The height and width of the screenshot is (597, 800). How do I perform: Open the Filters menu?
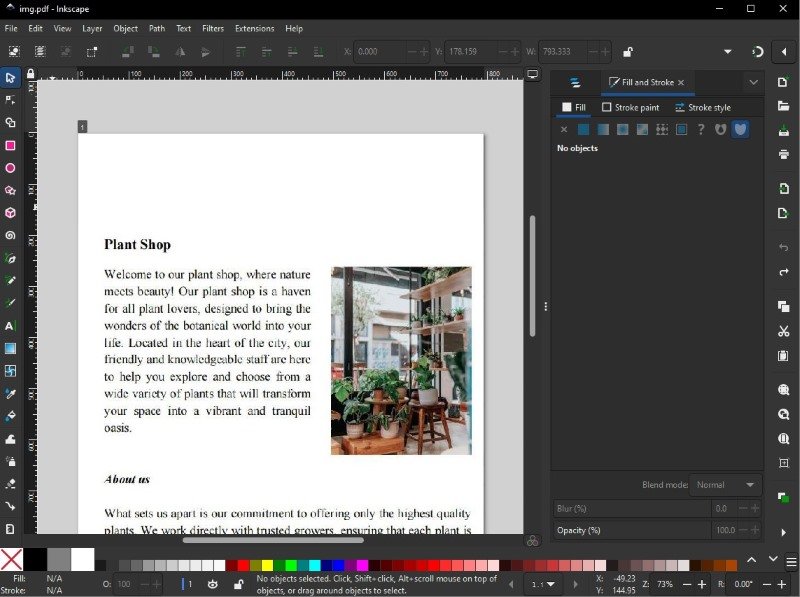tap(213, 29)
